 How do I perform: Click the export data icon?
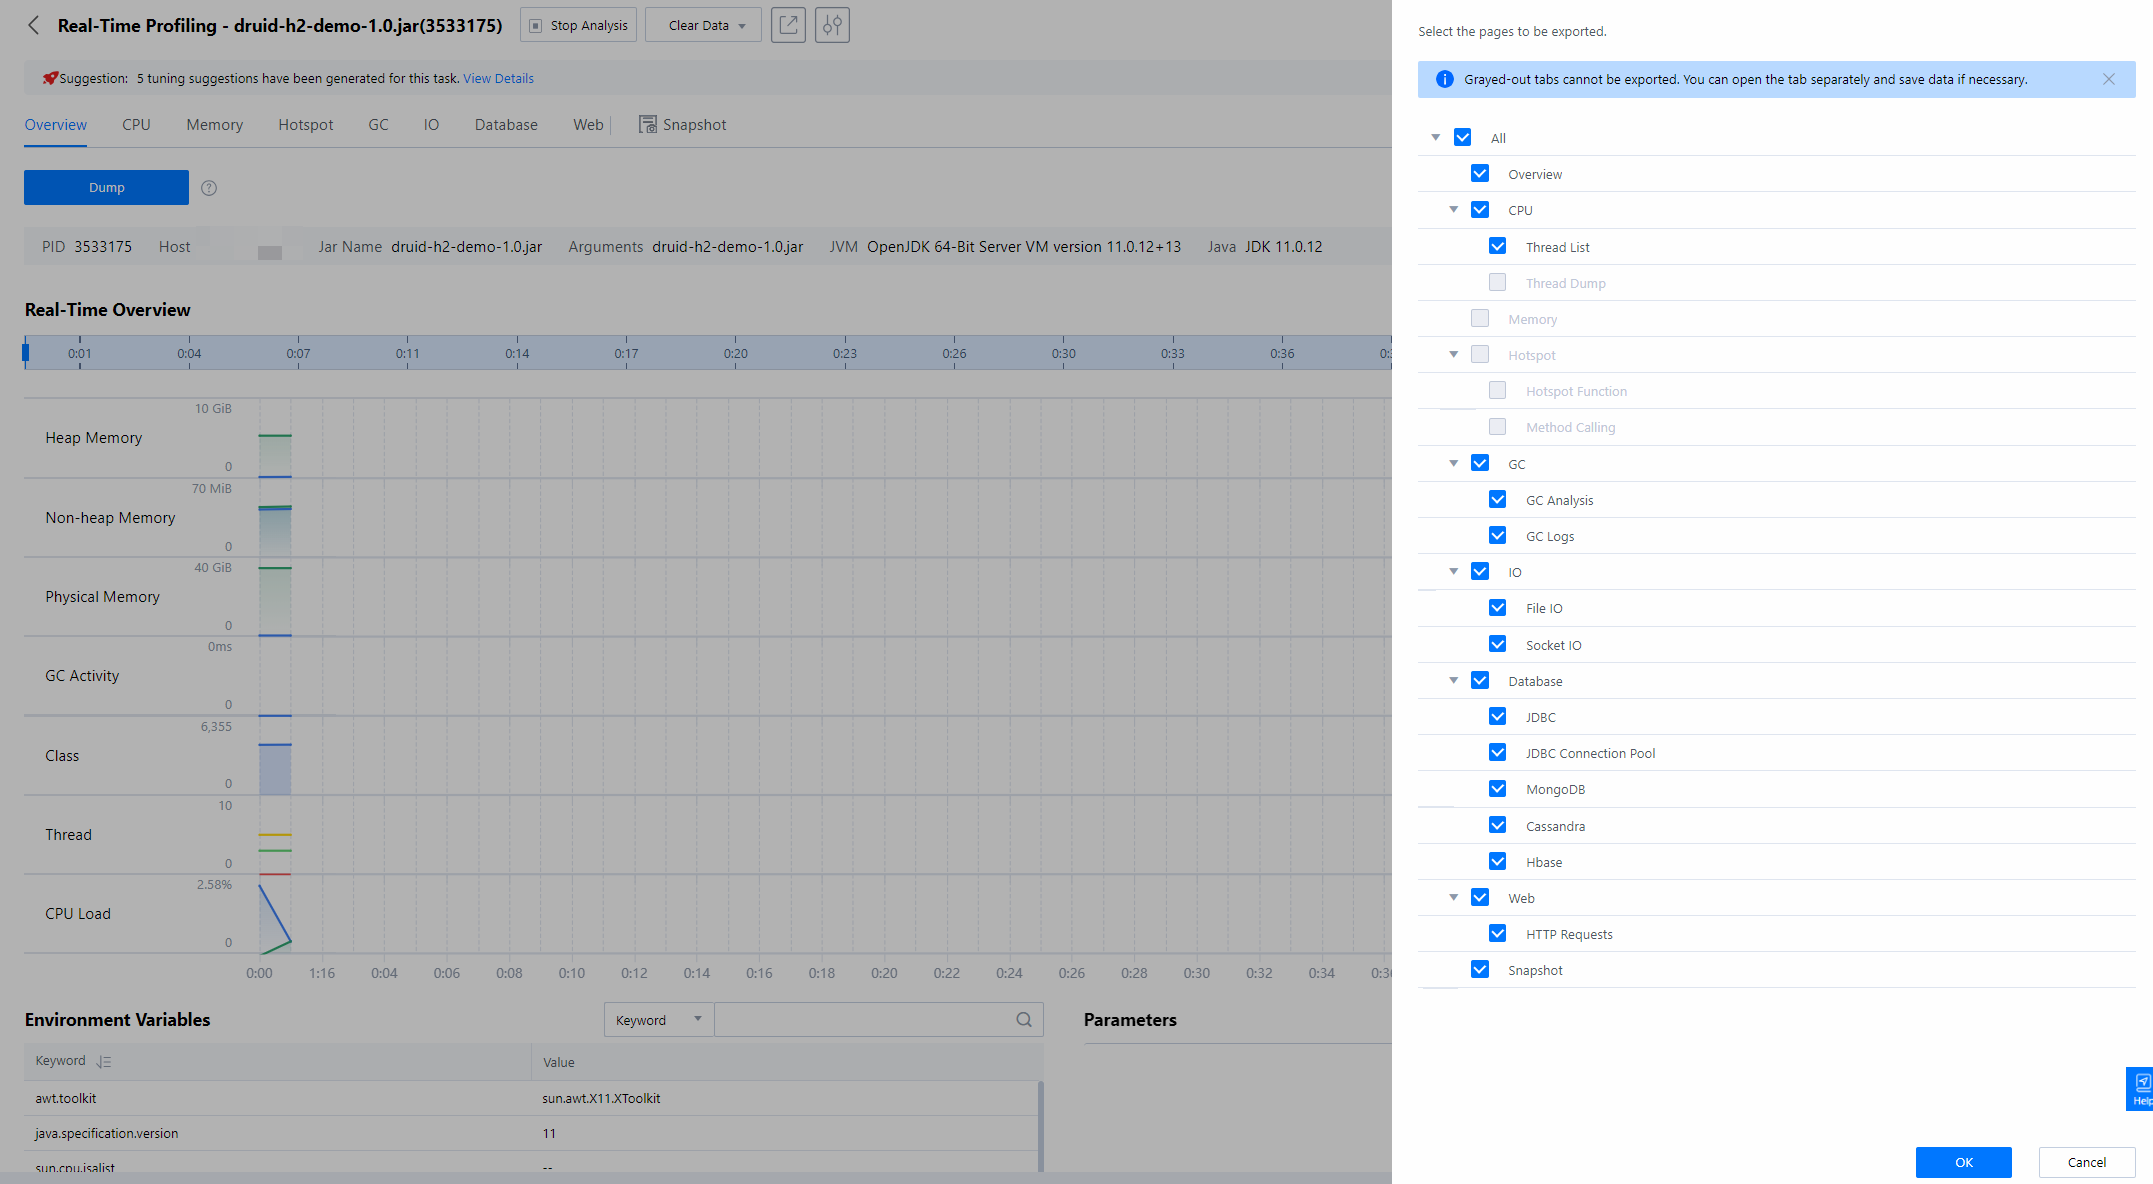(788, 25)
